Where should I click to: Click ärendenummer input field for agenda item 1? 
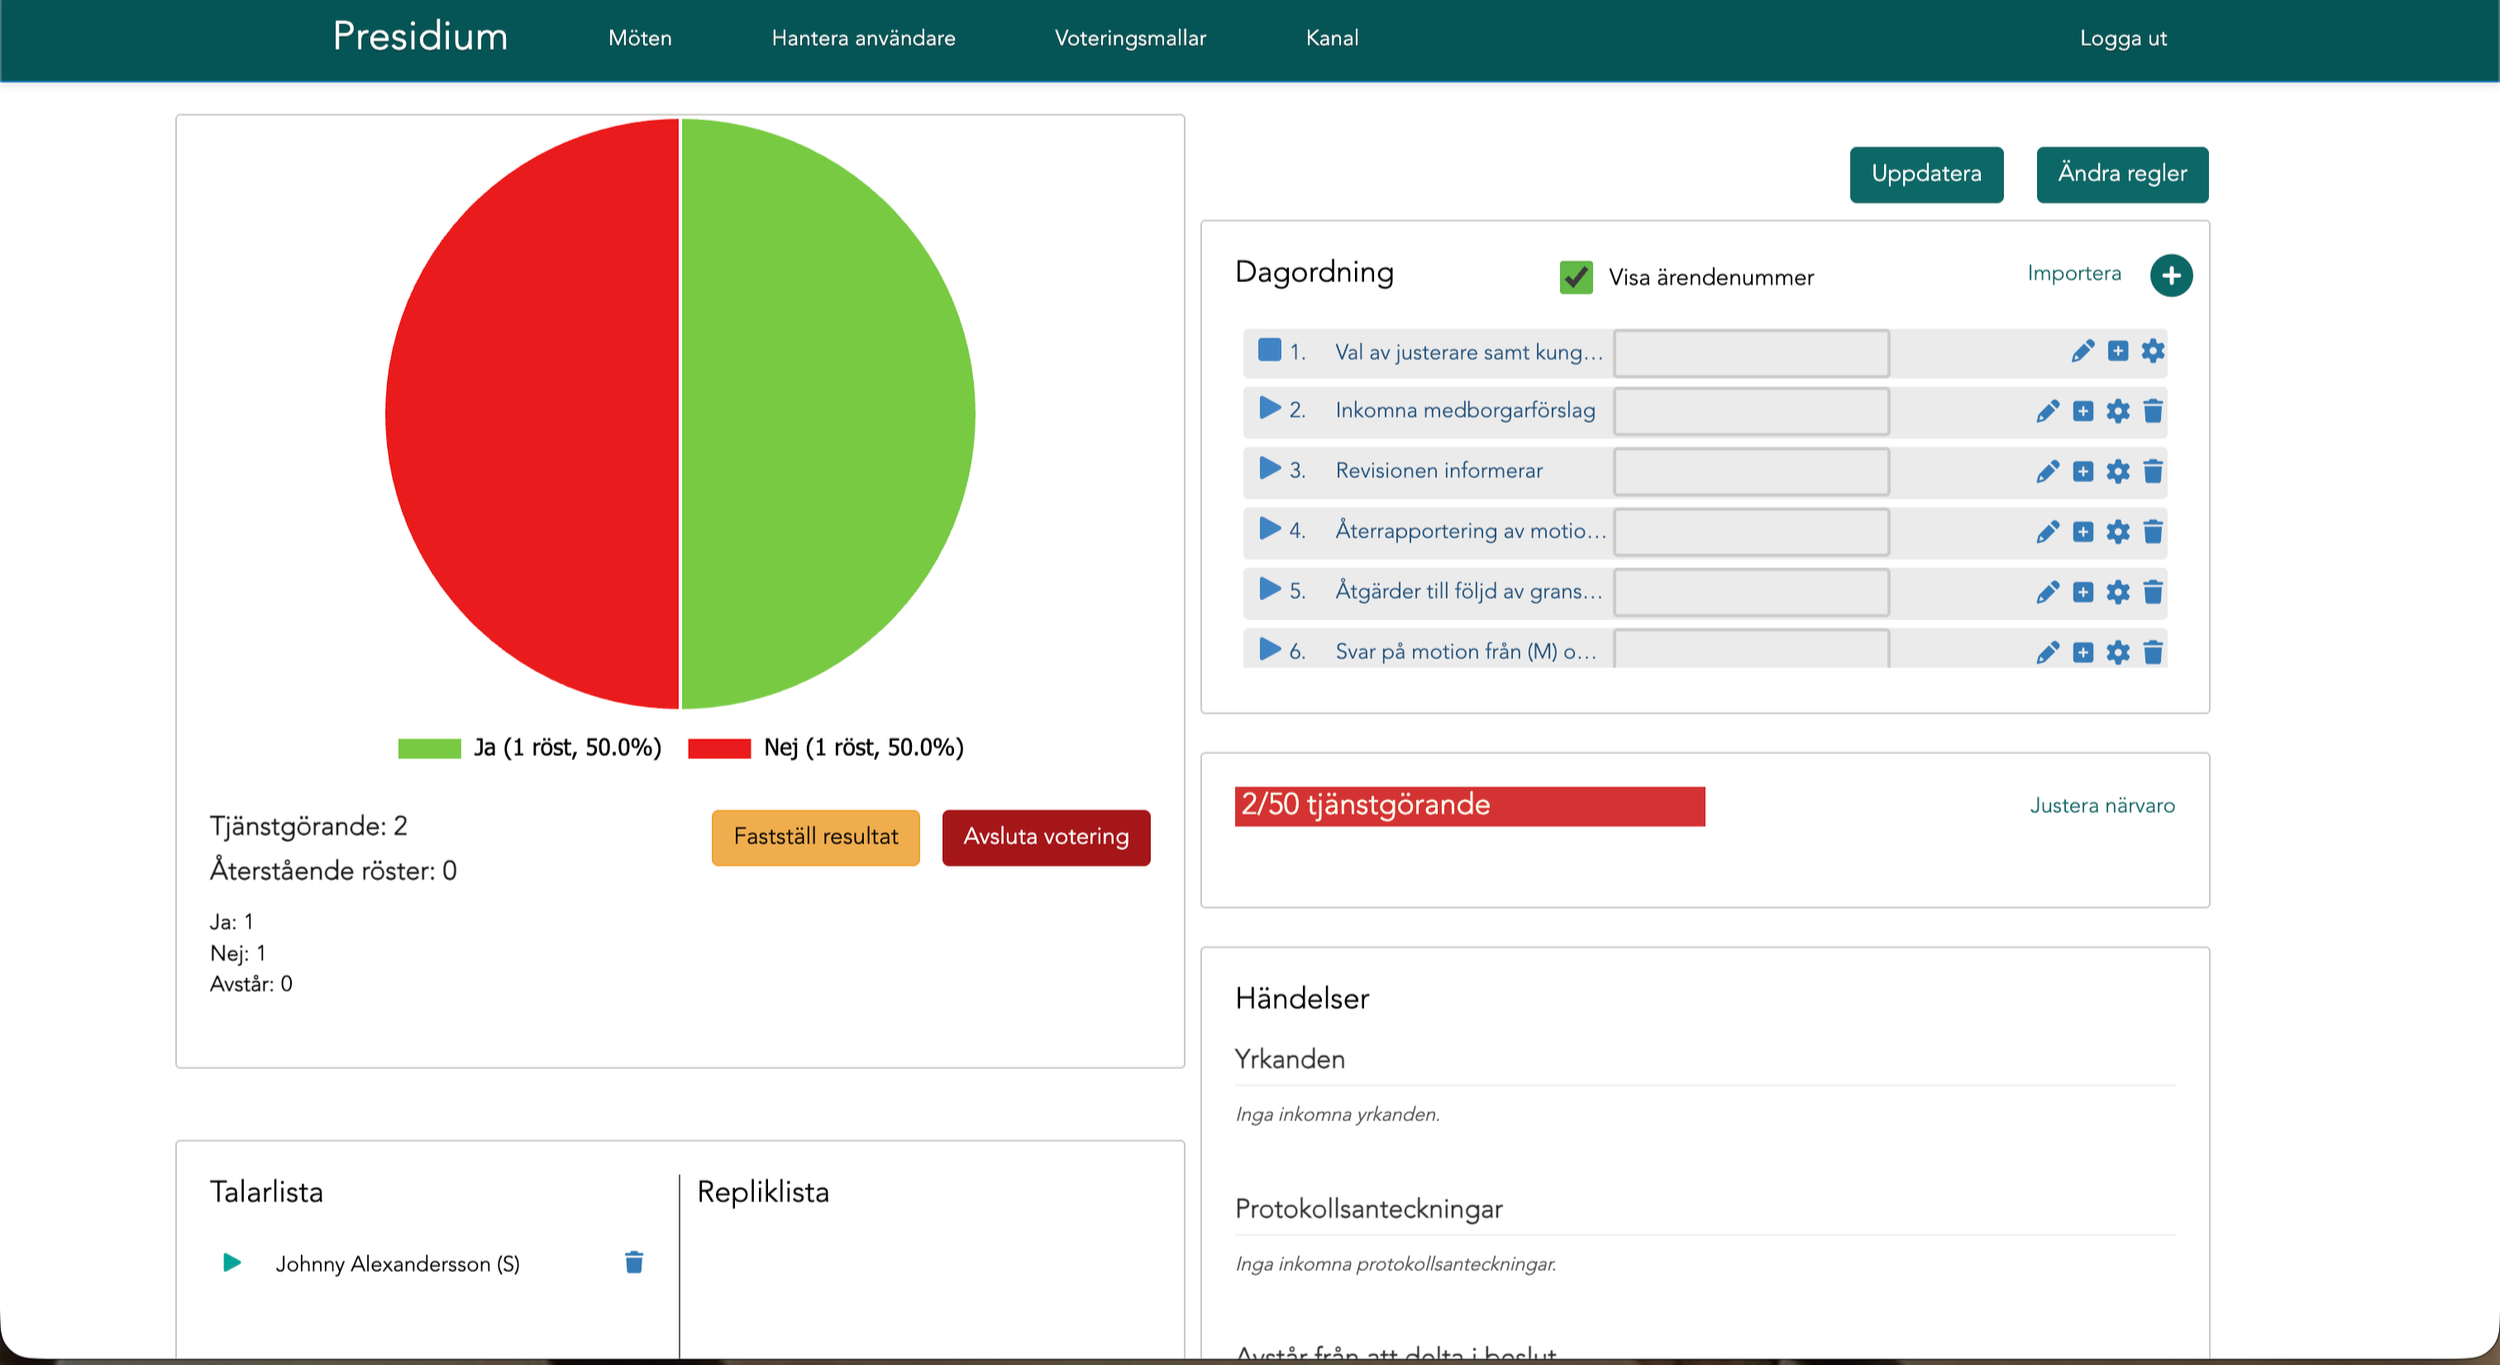pos(1750,352)
